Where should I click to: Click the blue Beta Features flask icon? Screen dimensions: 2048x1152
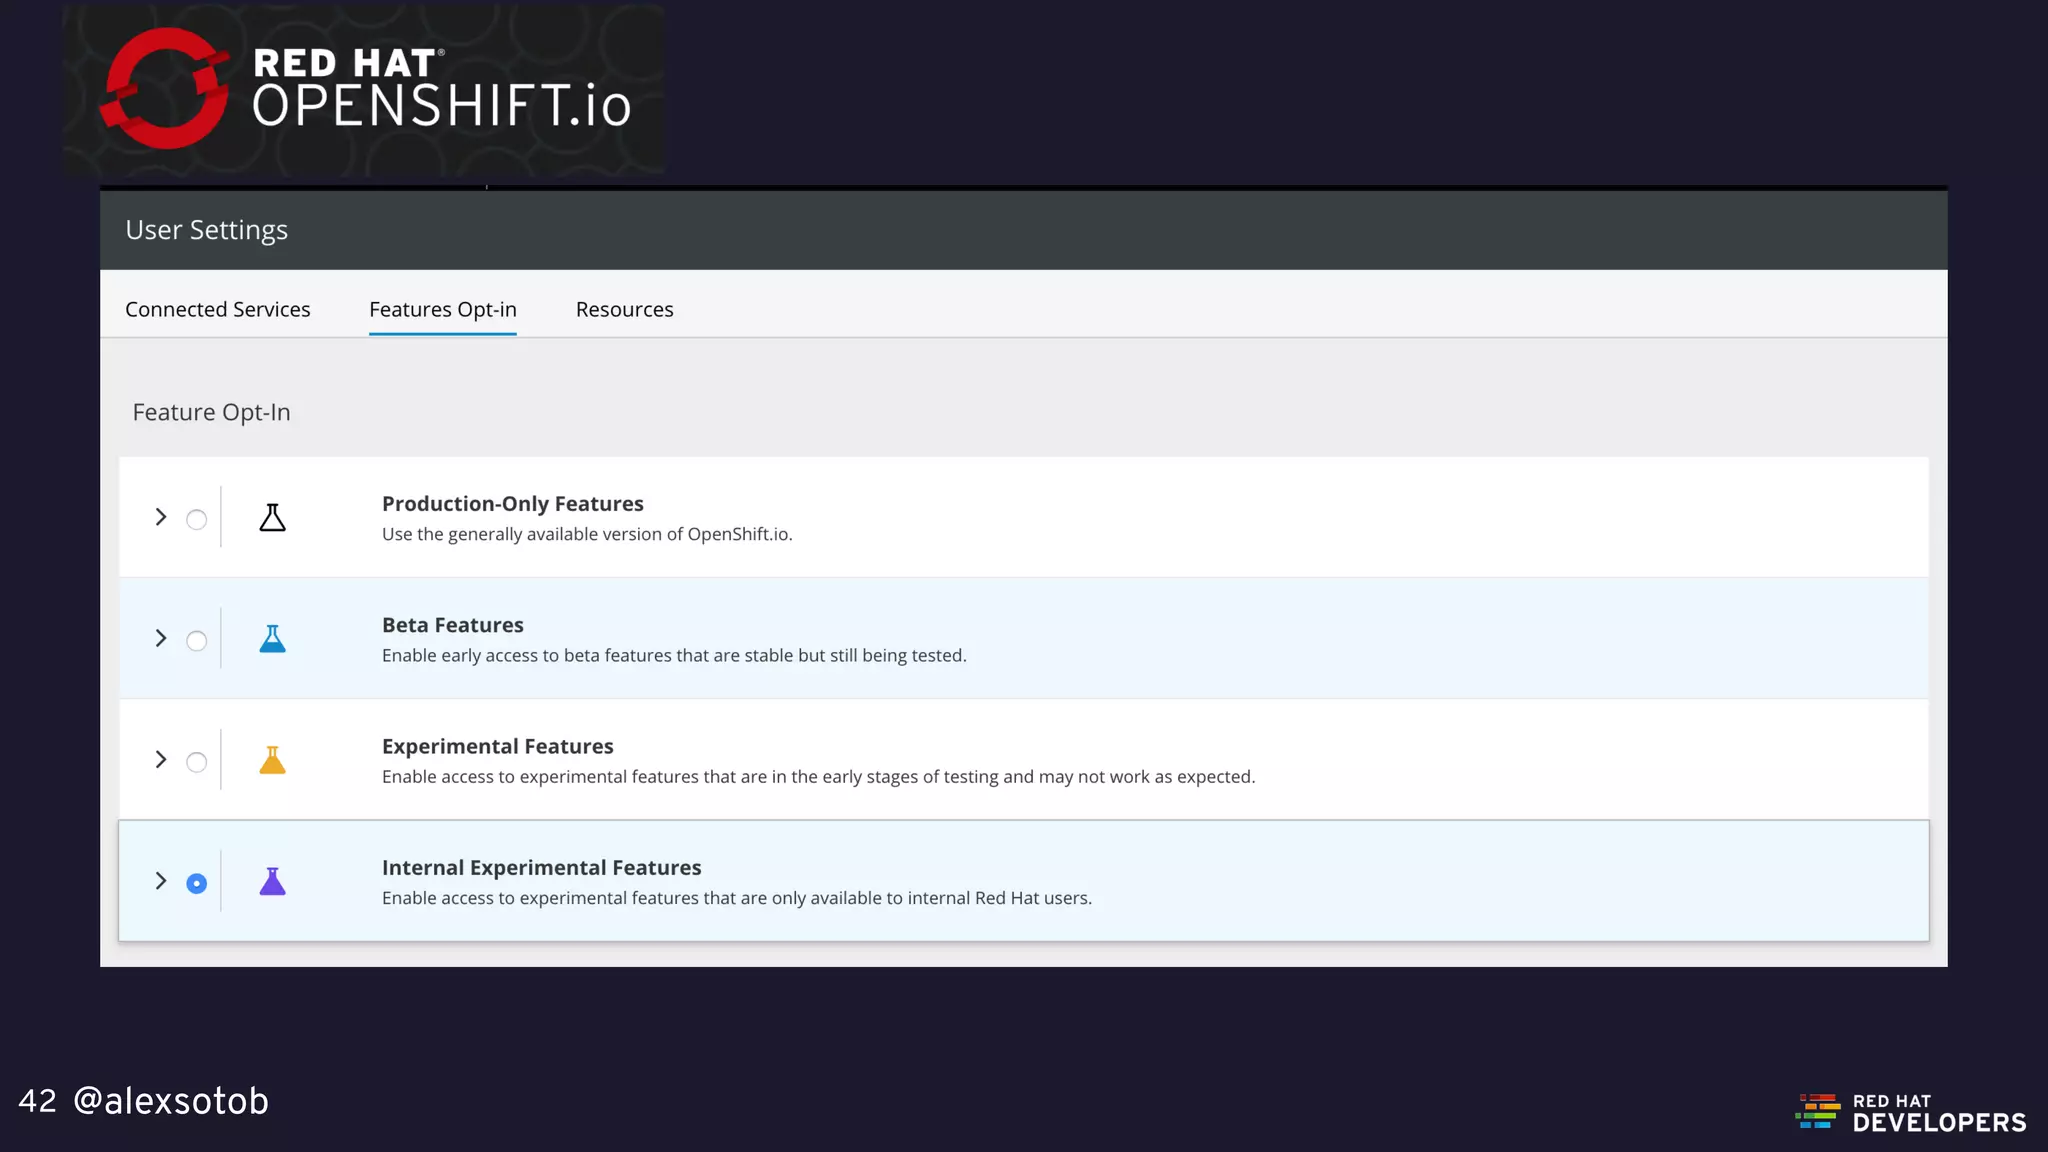[272, 639]
